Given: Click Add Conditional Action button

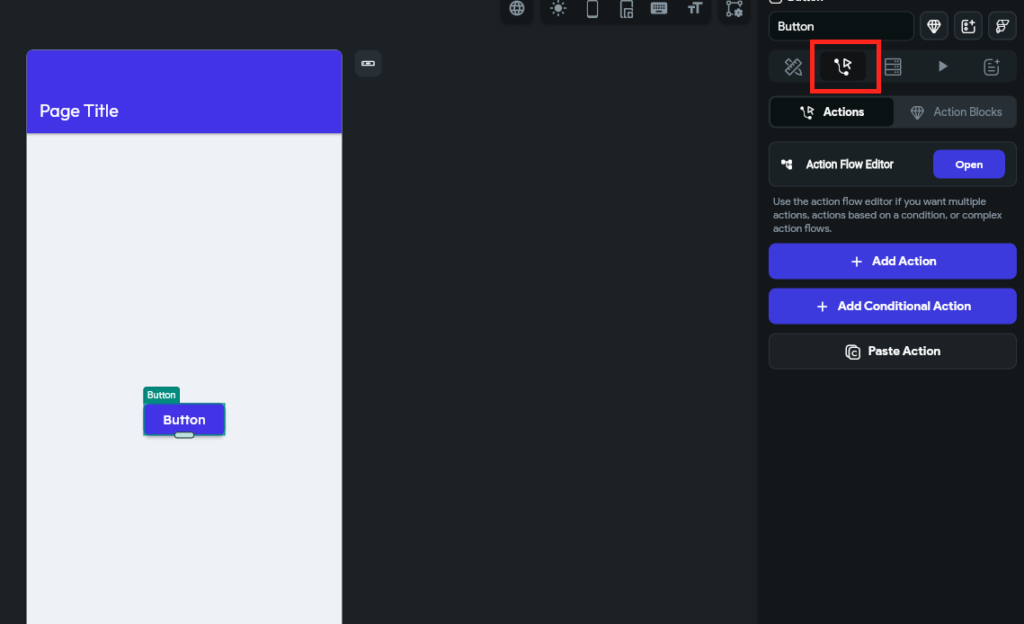Looking at the screenshot, I should tap(892, 306).
